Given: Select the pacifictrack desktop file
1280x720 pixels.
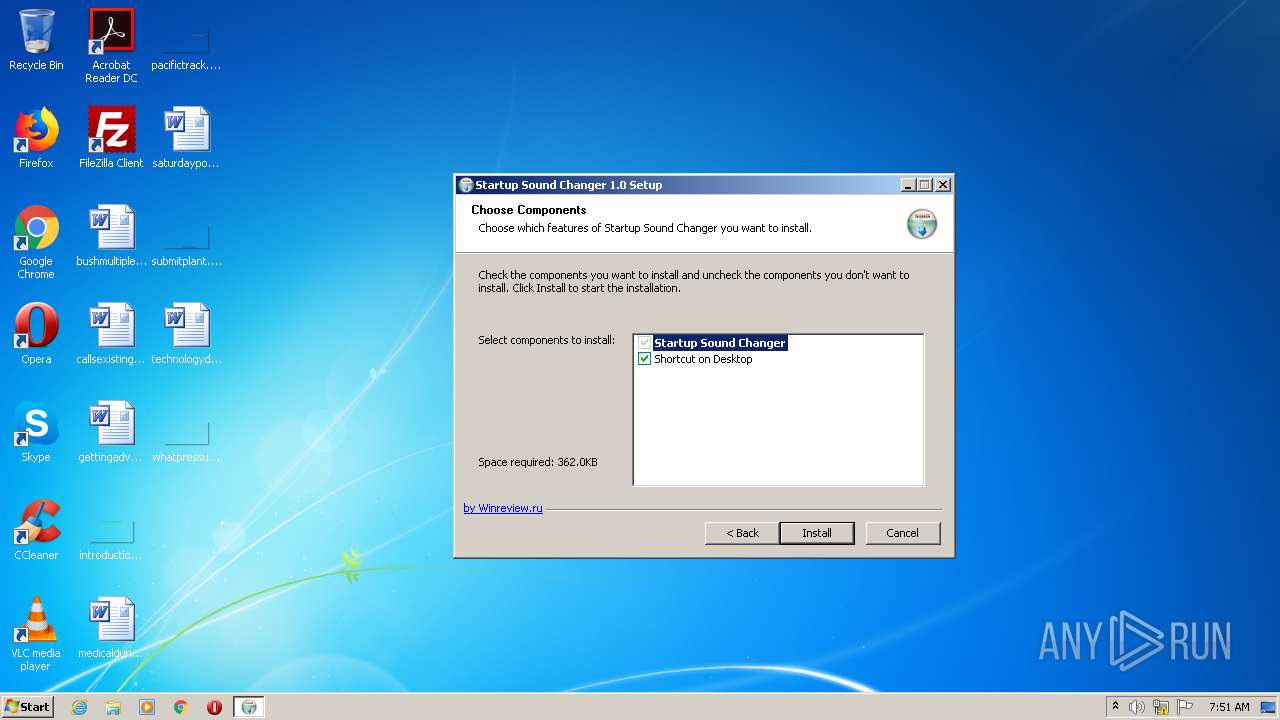Looking at the screenshot, I should pyautogui.click(x=186, y=46).
